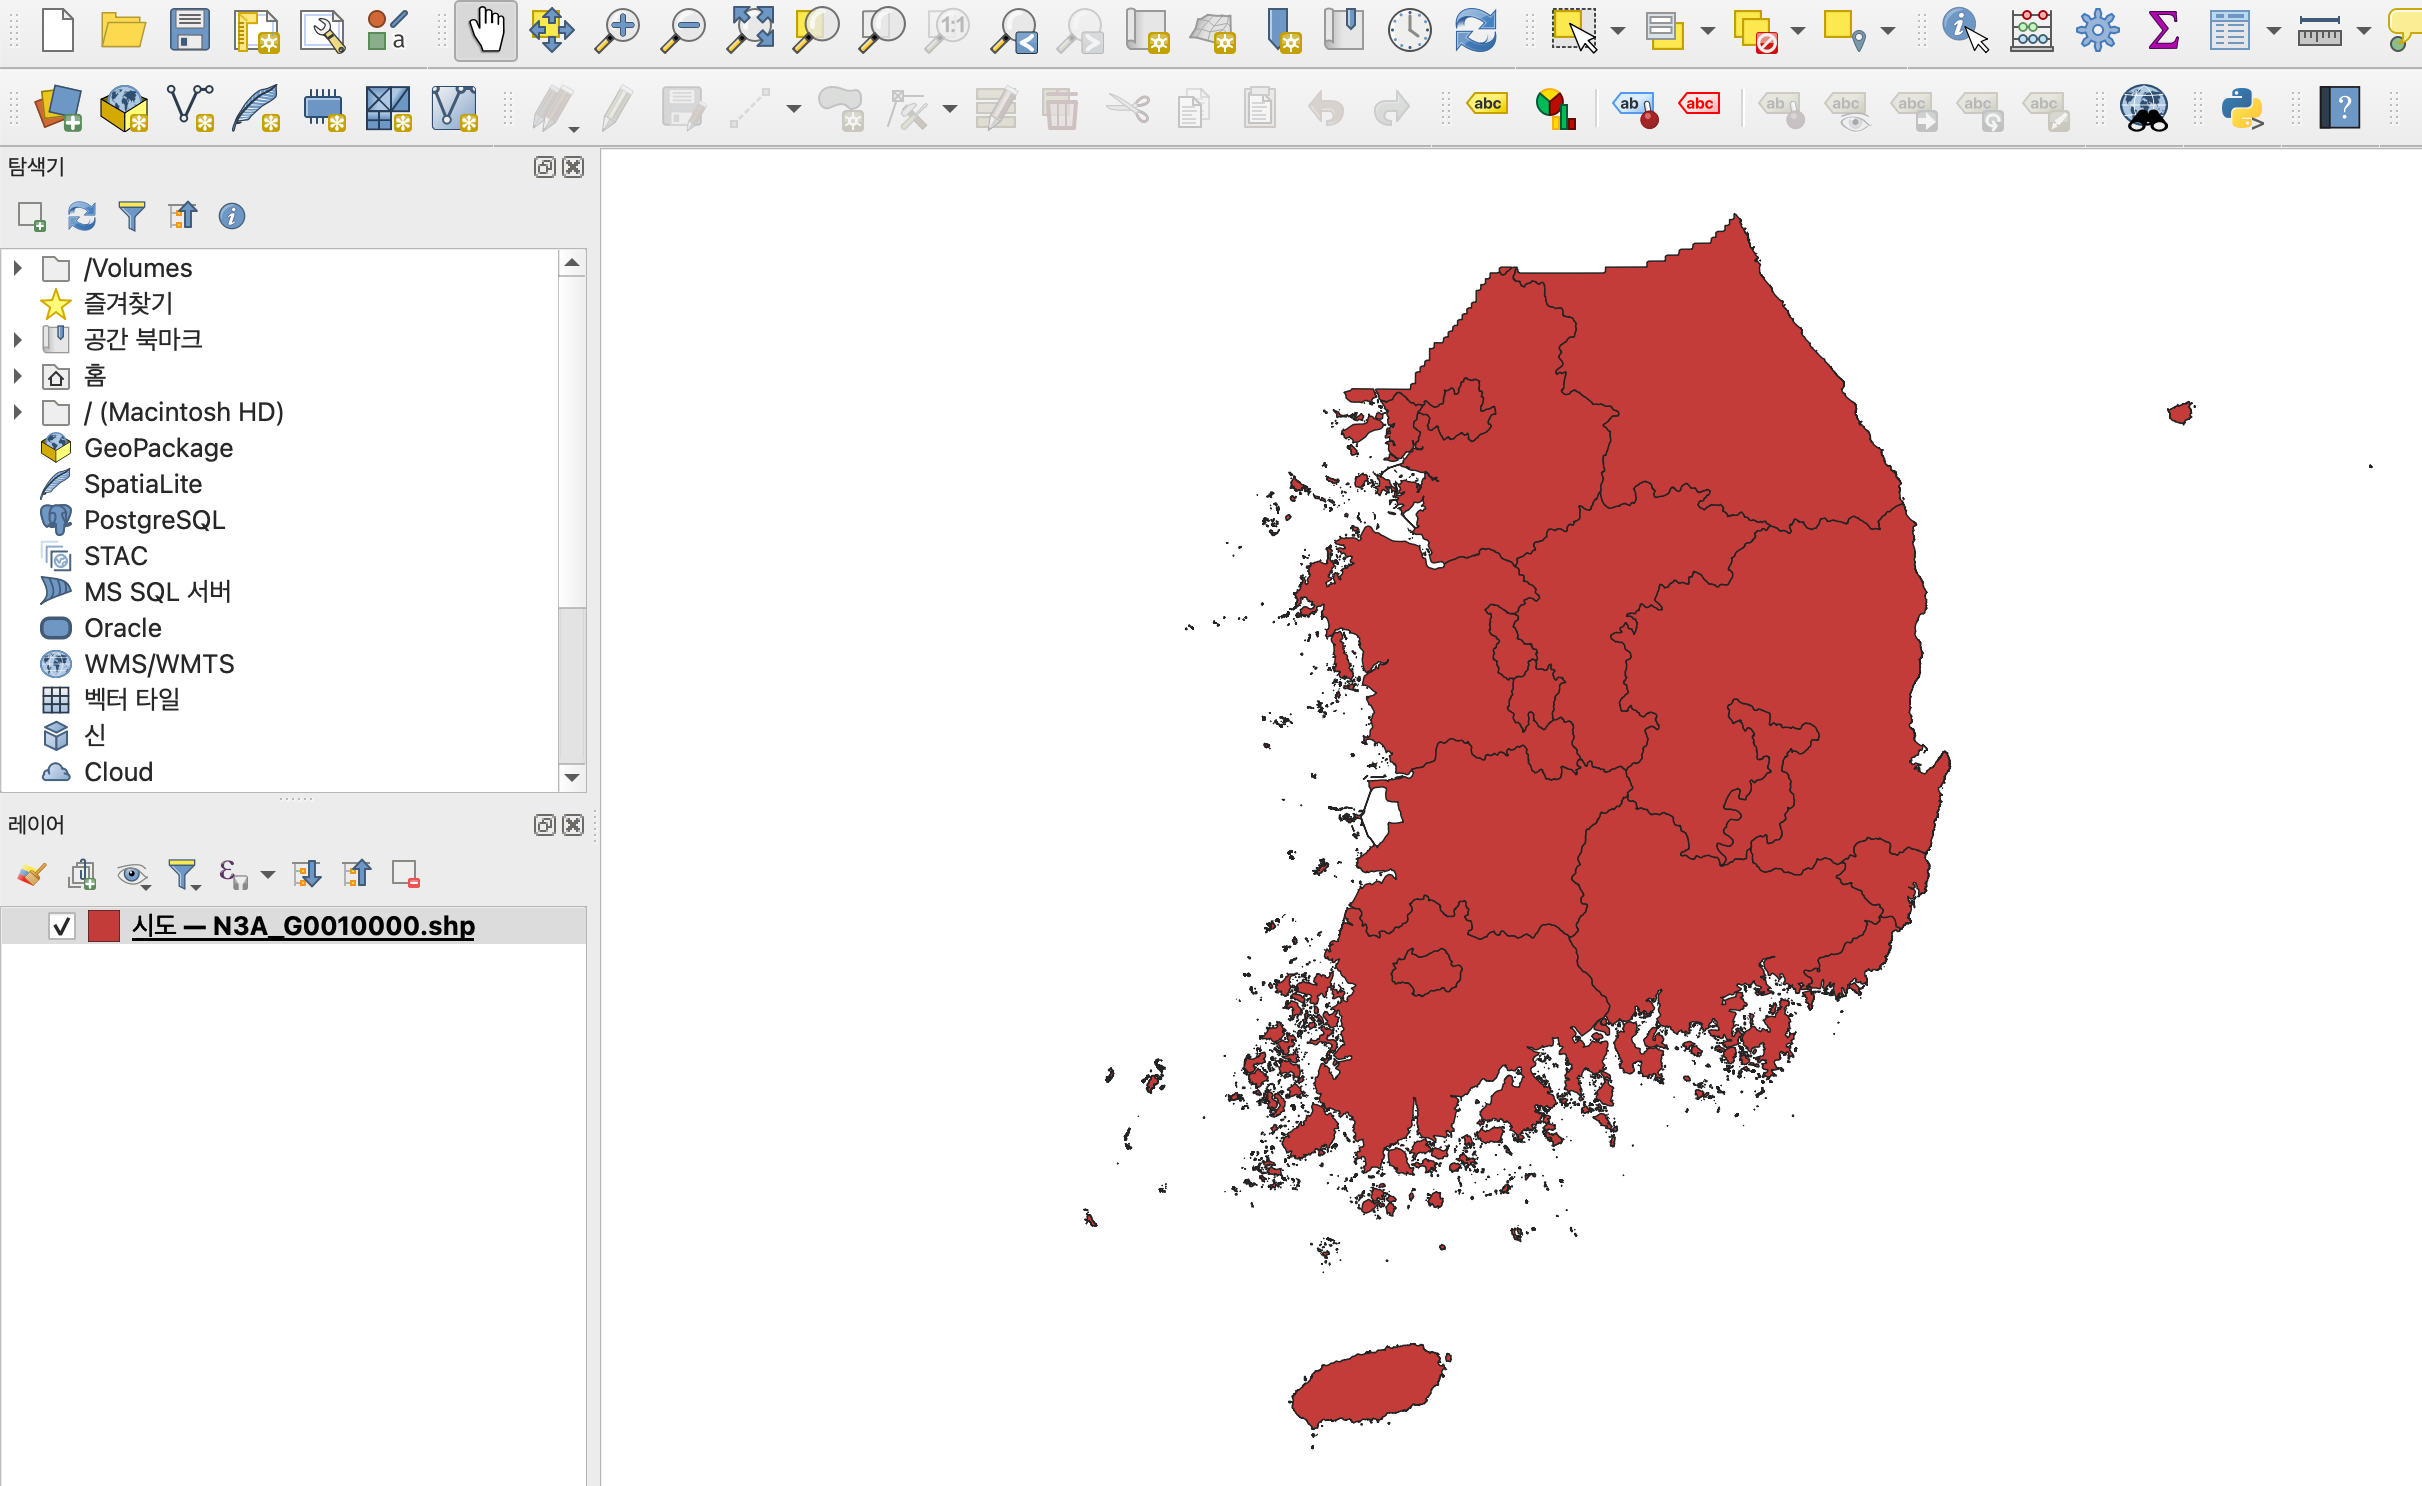The width and height of the screenshot is (2422, 1486).
Task: Uncheck the 시도 layer visibility checkbox
Action: click(62, 926)
